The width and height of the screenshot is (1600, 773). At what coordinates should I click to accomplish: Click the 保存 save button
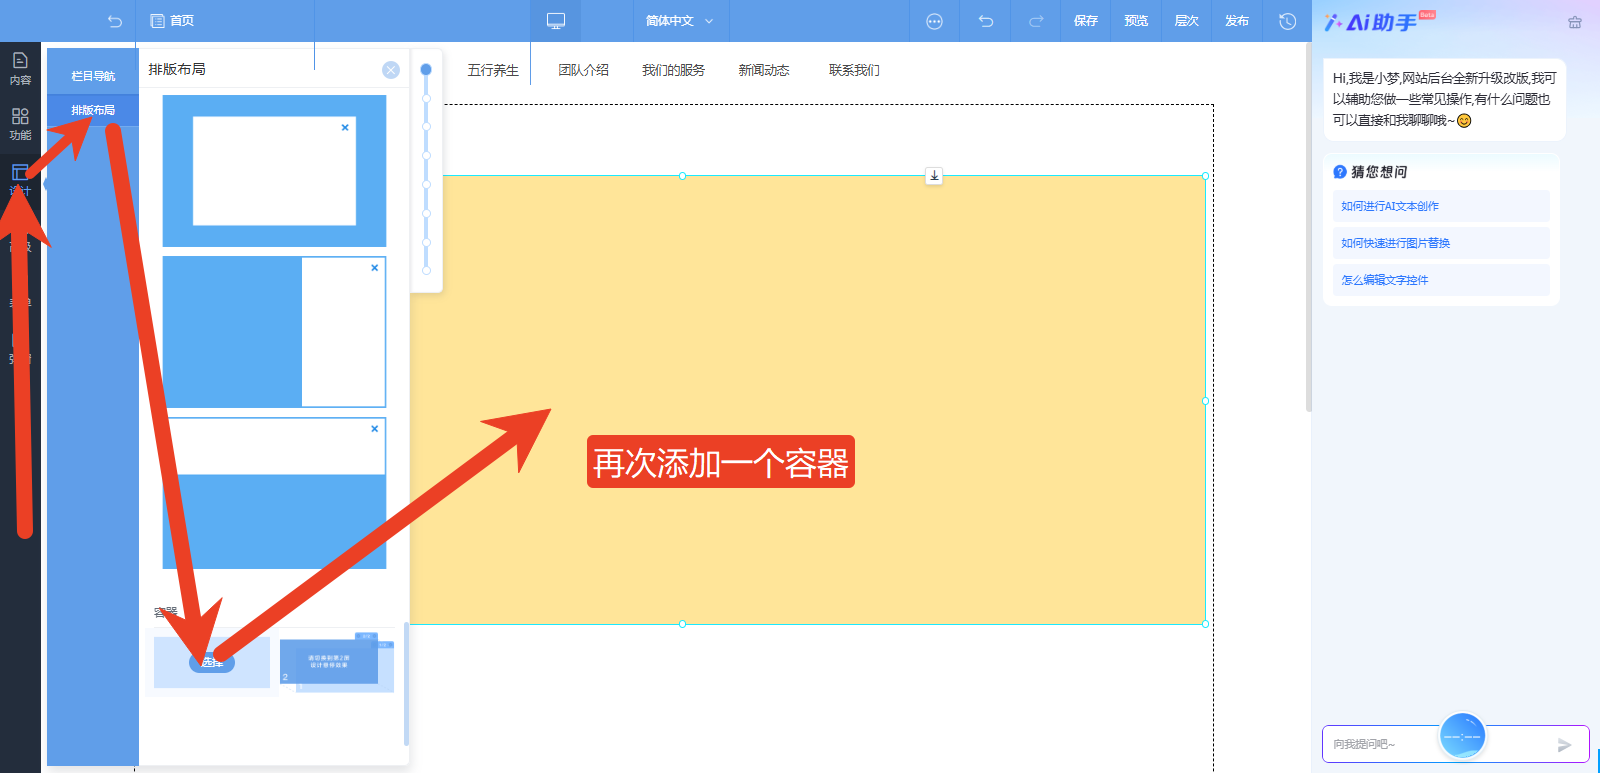1085,21
